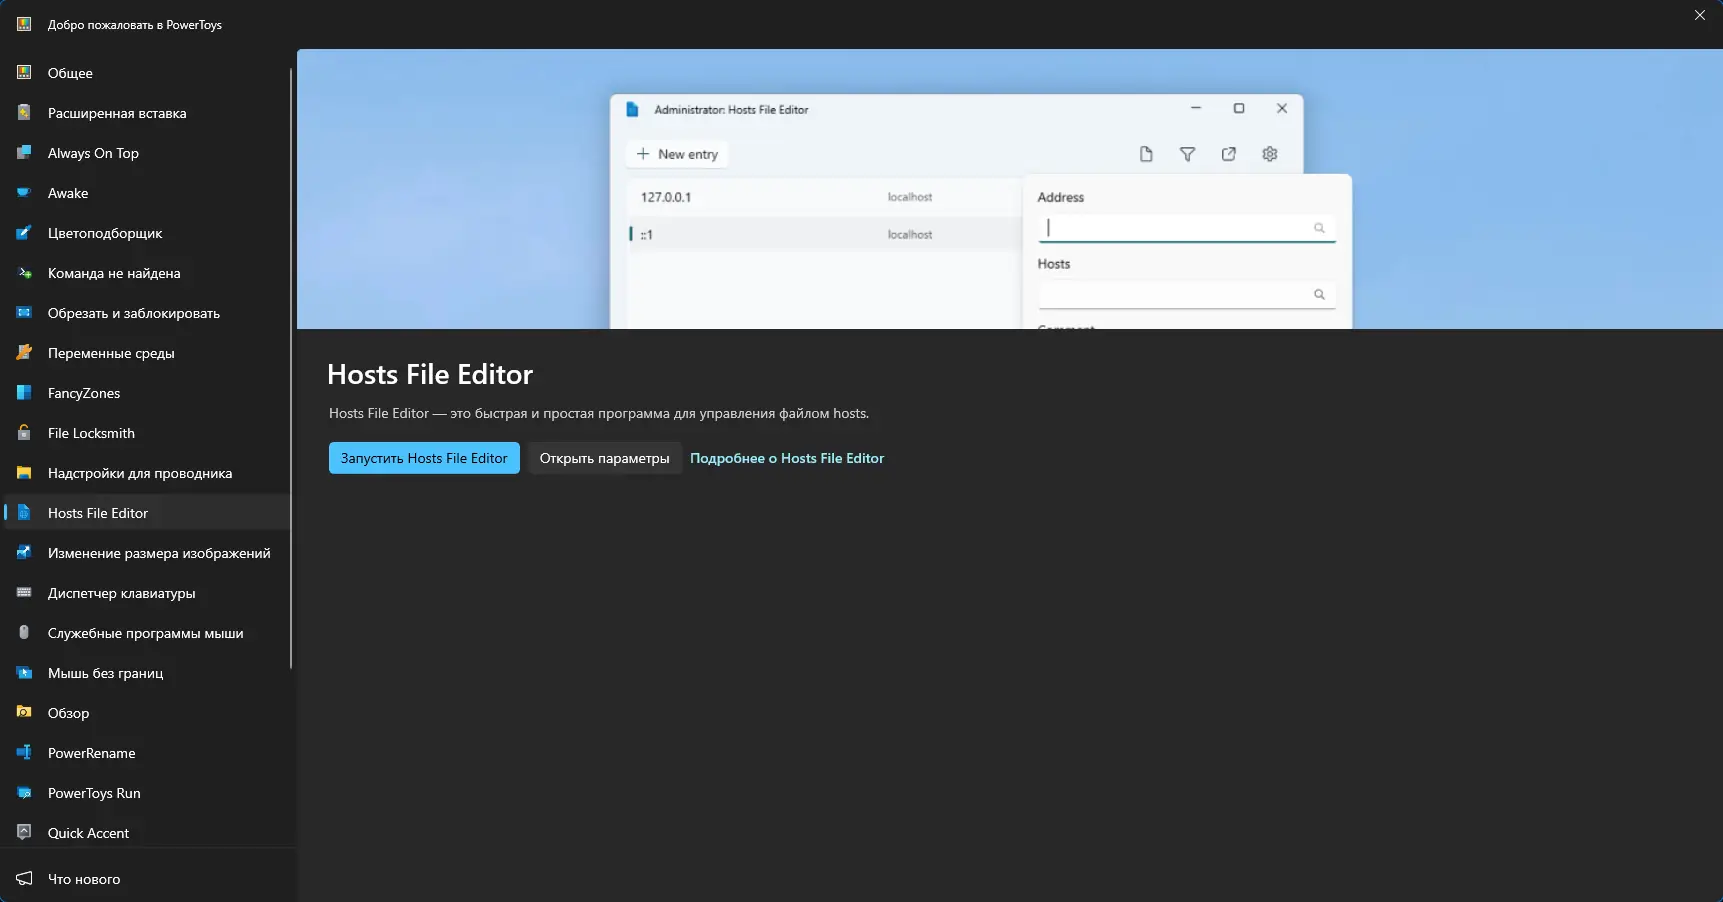Launch Hosts File Editor with the blue button
1723x902 pixels.
coord(424,458)
